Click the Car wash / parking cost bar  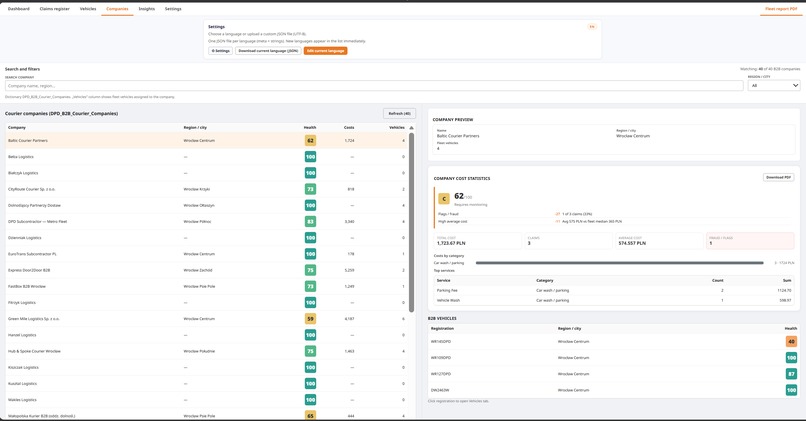click(x=619, y=263)
